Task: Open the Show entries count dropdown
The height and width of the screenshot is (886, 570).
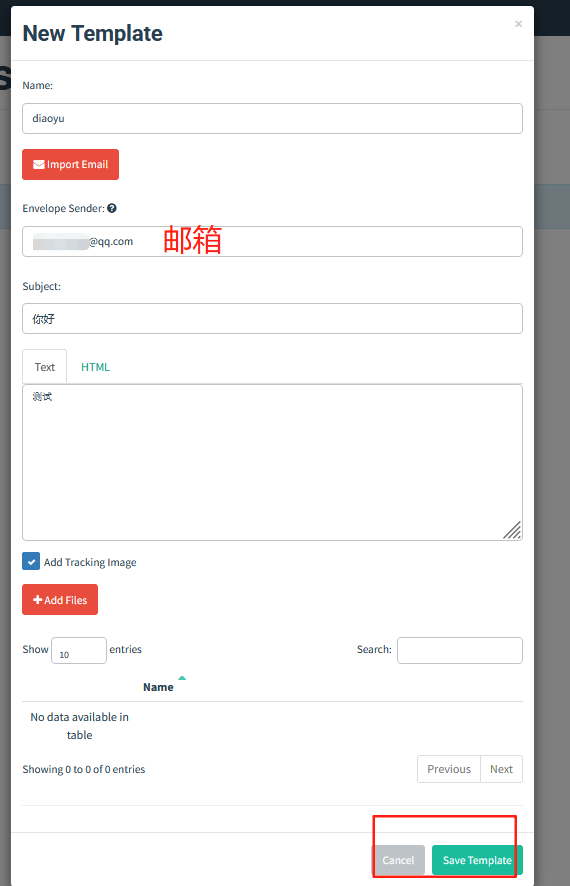Action: pos(79,650)
